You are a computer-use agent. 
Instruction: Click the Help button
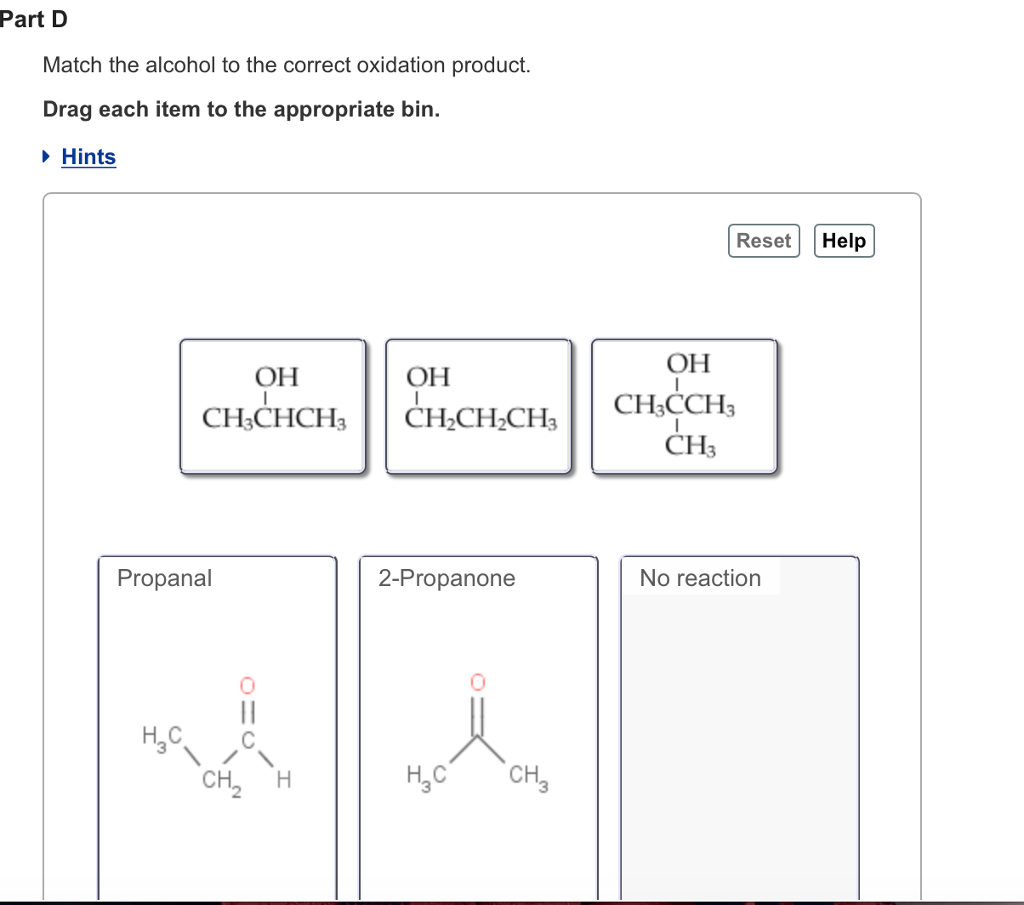click(x=843, y=240)
